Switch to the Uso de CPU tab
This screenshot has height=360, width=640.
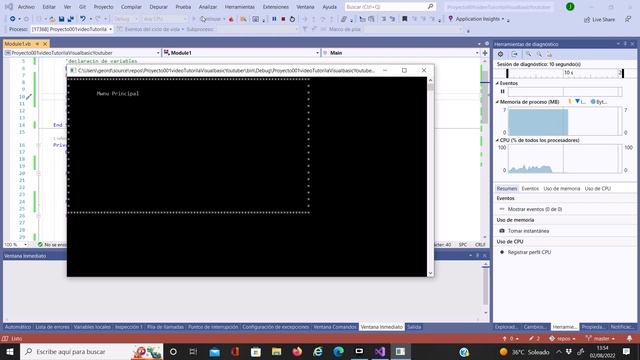pyautogui.click(x=598, y=189)
